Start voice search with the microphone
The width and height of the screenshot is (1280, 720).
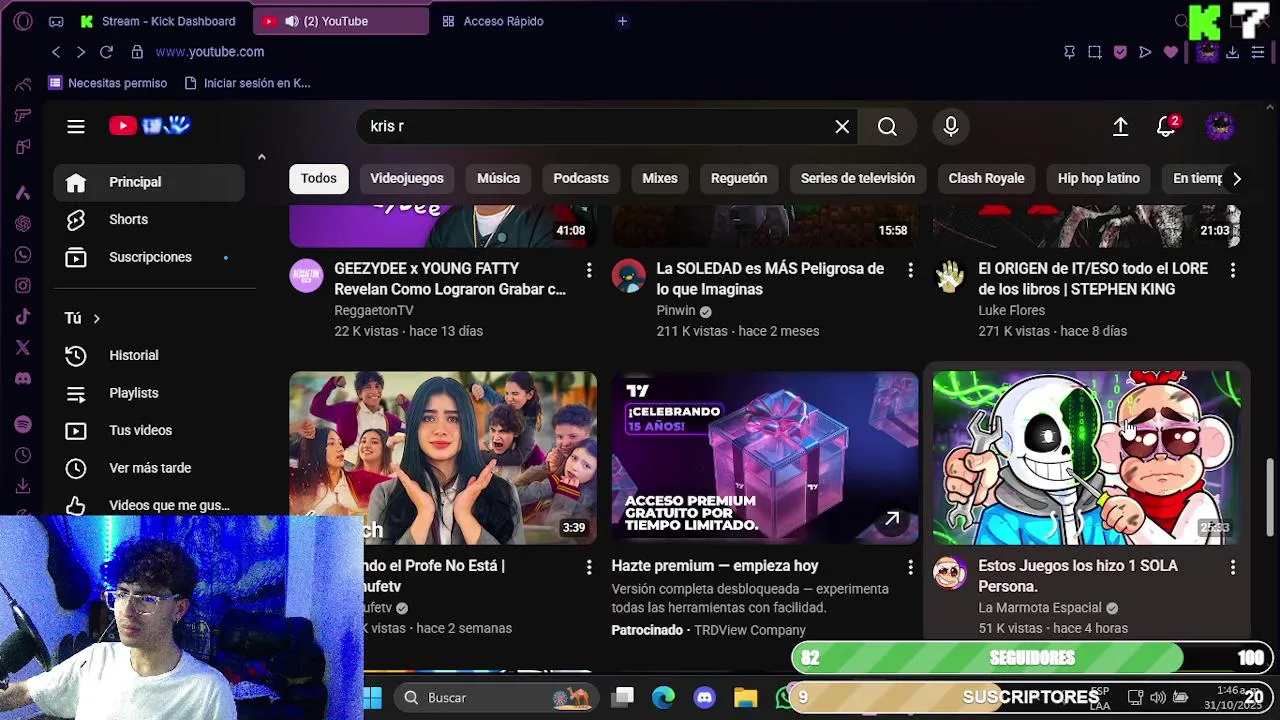point(951,126)
